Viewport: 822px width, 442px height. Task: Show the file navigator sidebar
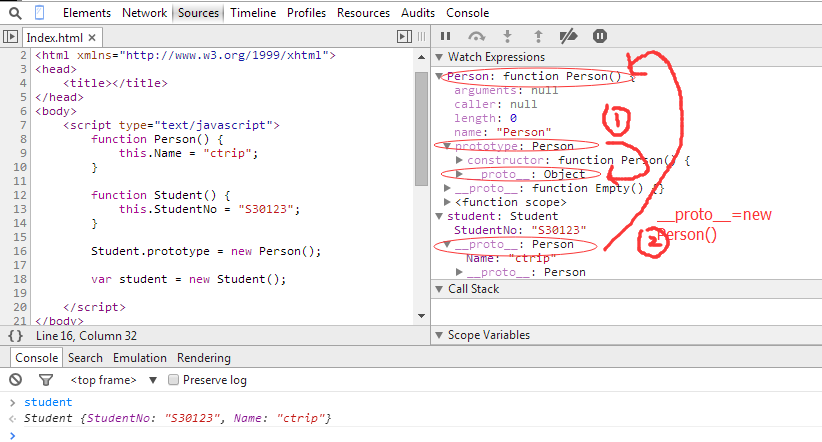pos(10,37)
